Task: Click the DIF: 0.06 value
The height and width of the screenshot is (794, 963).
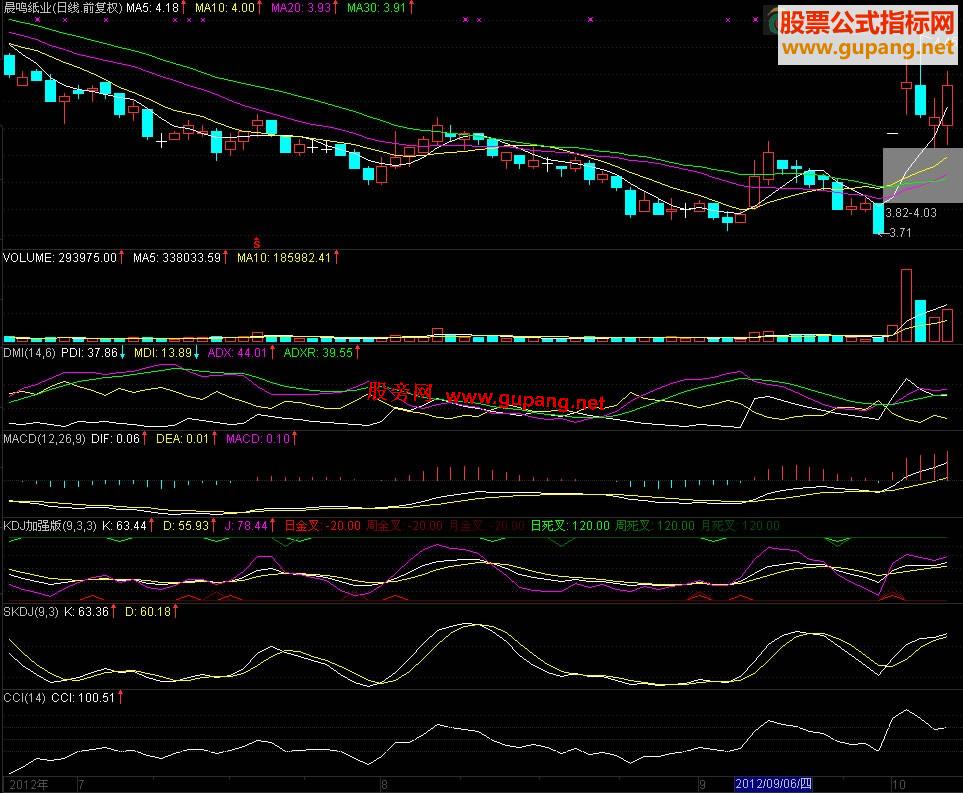Action: 115,439
